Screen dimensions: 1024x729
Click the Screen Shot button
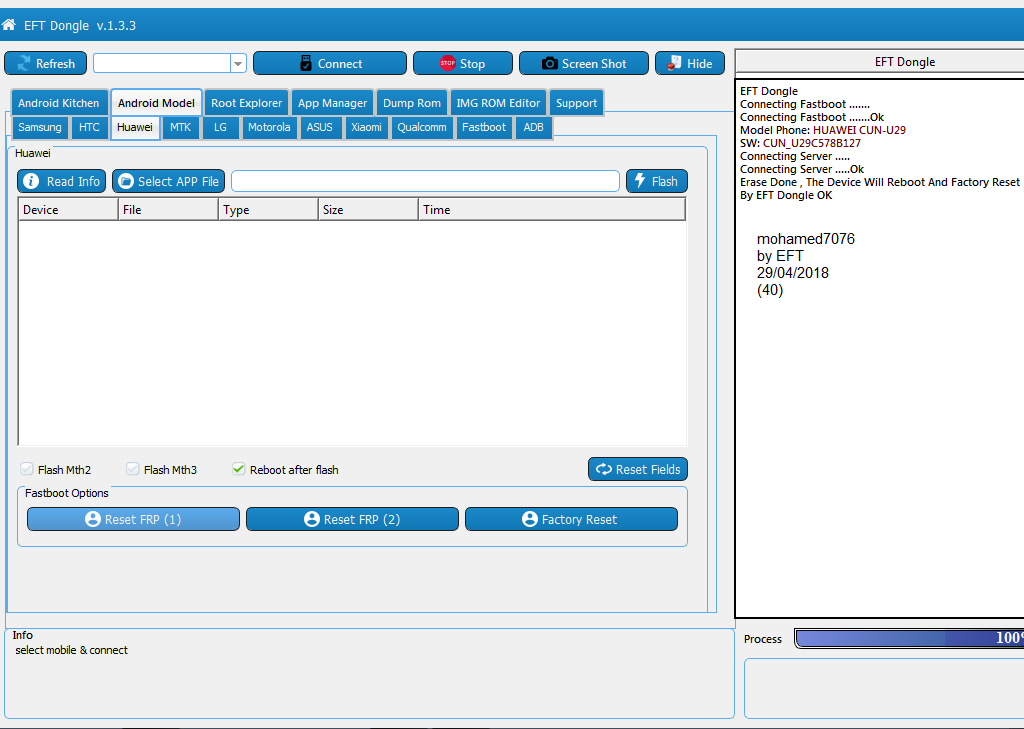click(584, 63)
